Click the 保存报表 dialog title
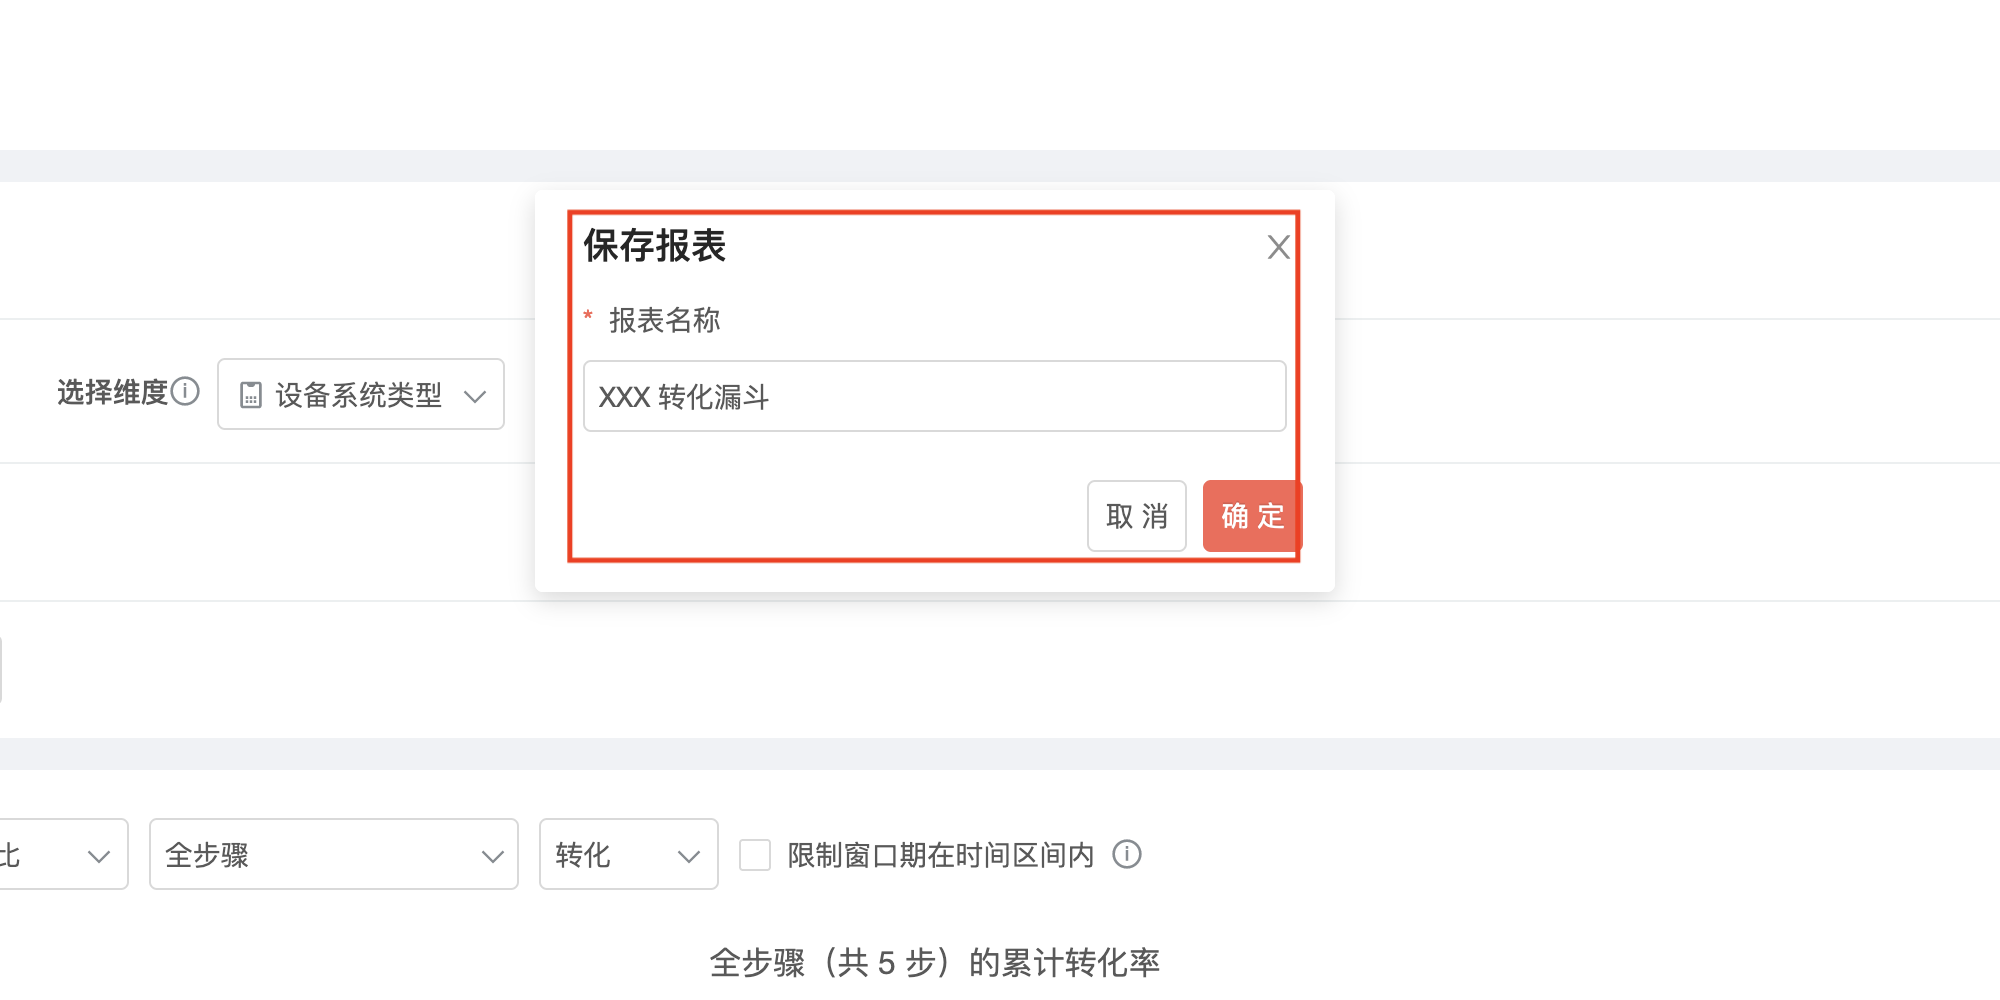 pos(655,246)
